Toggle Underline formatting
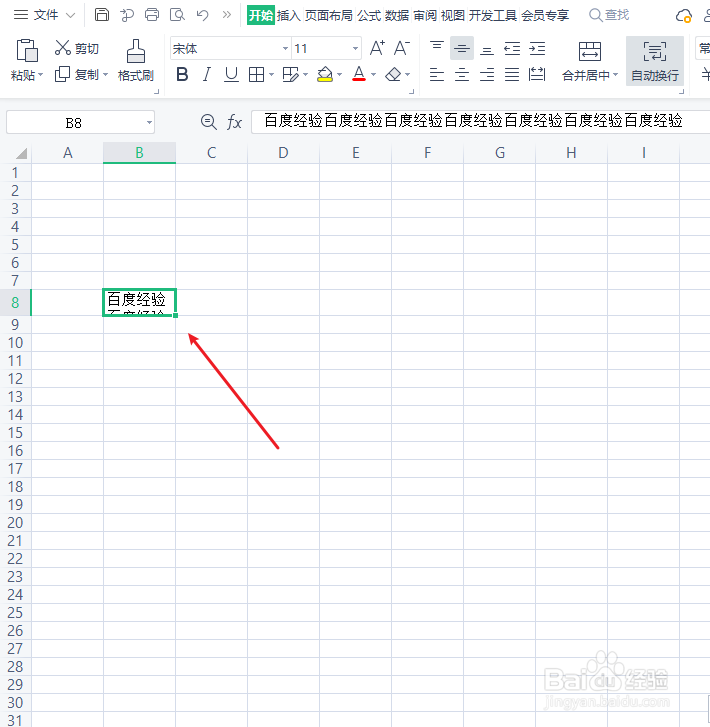 point(231,74)
